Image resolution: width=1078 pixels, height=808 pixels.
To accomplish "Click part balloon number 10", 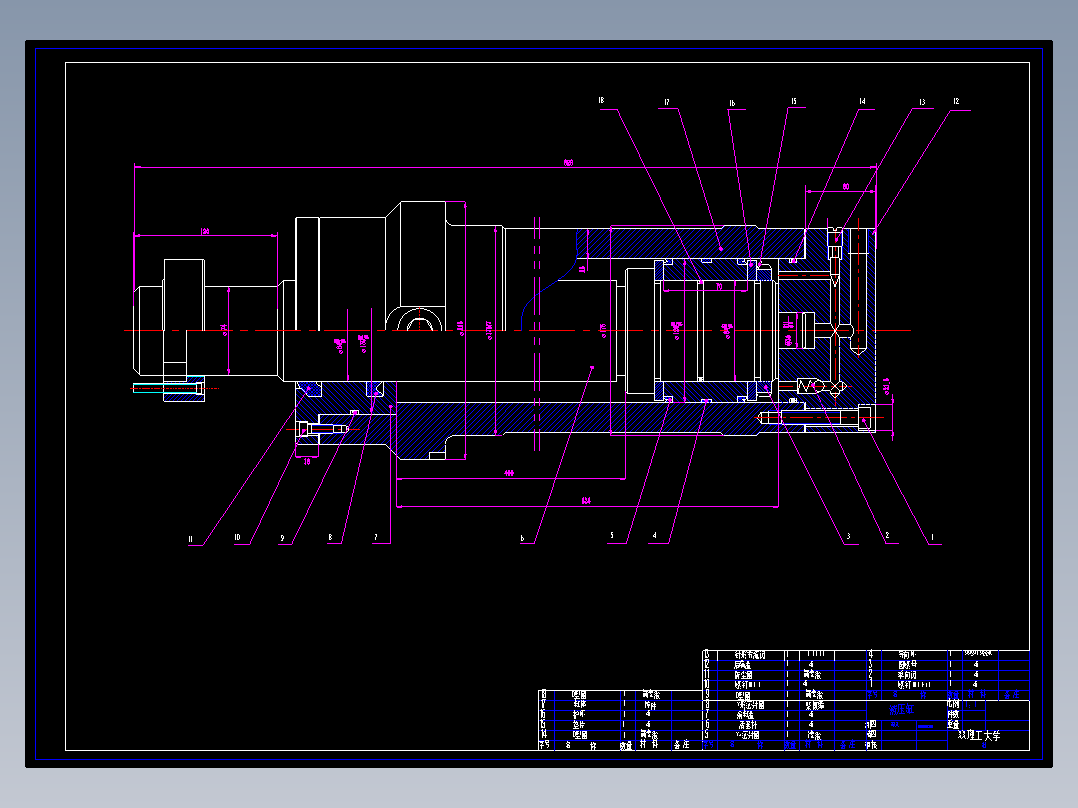I will (237, 538).
